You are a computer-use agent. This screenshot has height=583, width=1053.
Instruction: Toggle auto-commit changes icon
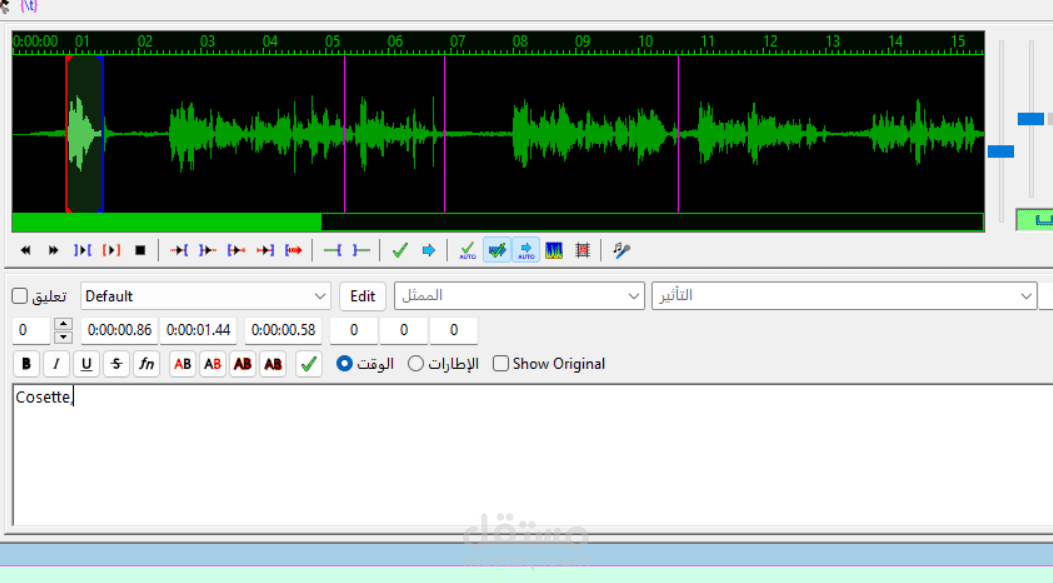467,251
